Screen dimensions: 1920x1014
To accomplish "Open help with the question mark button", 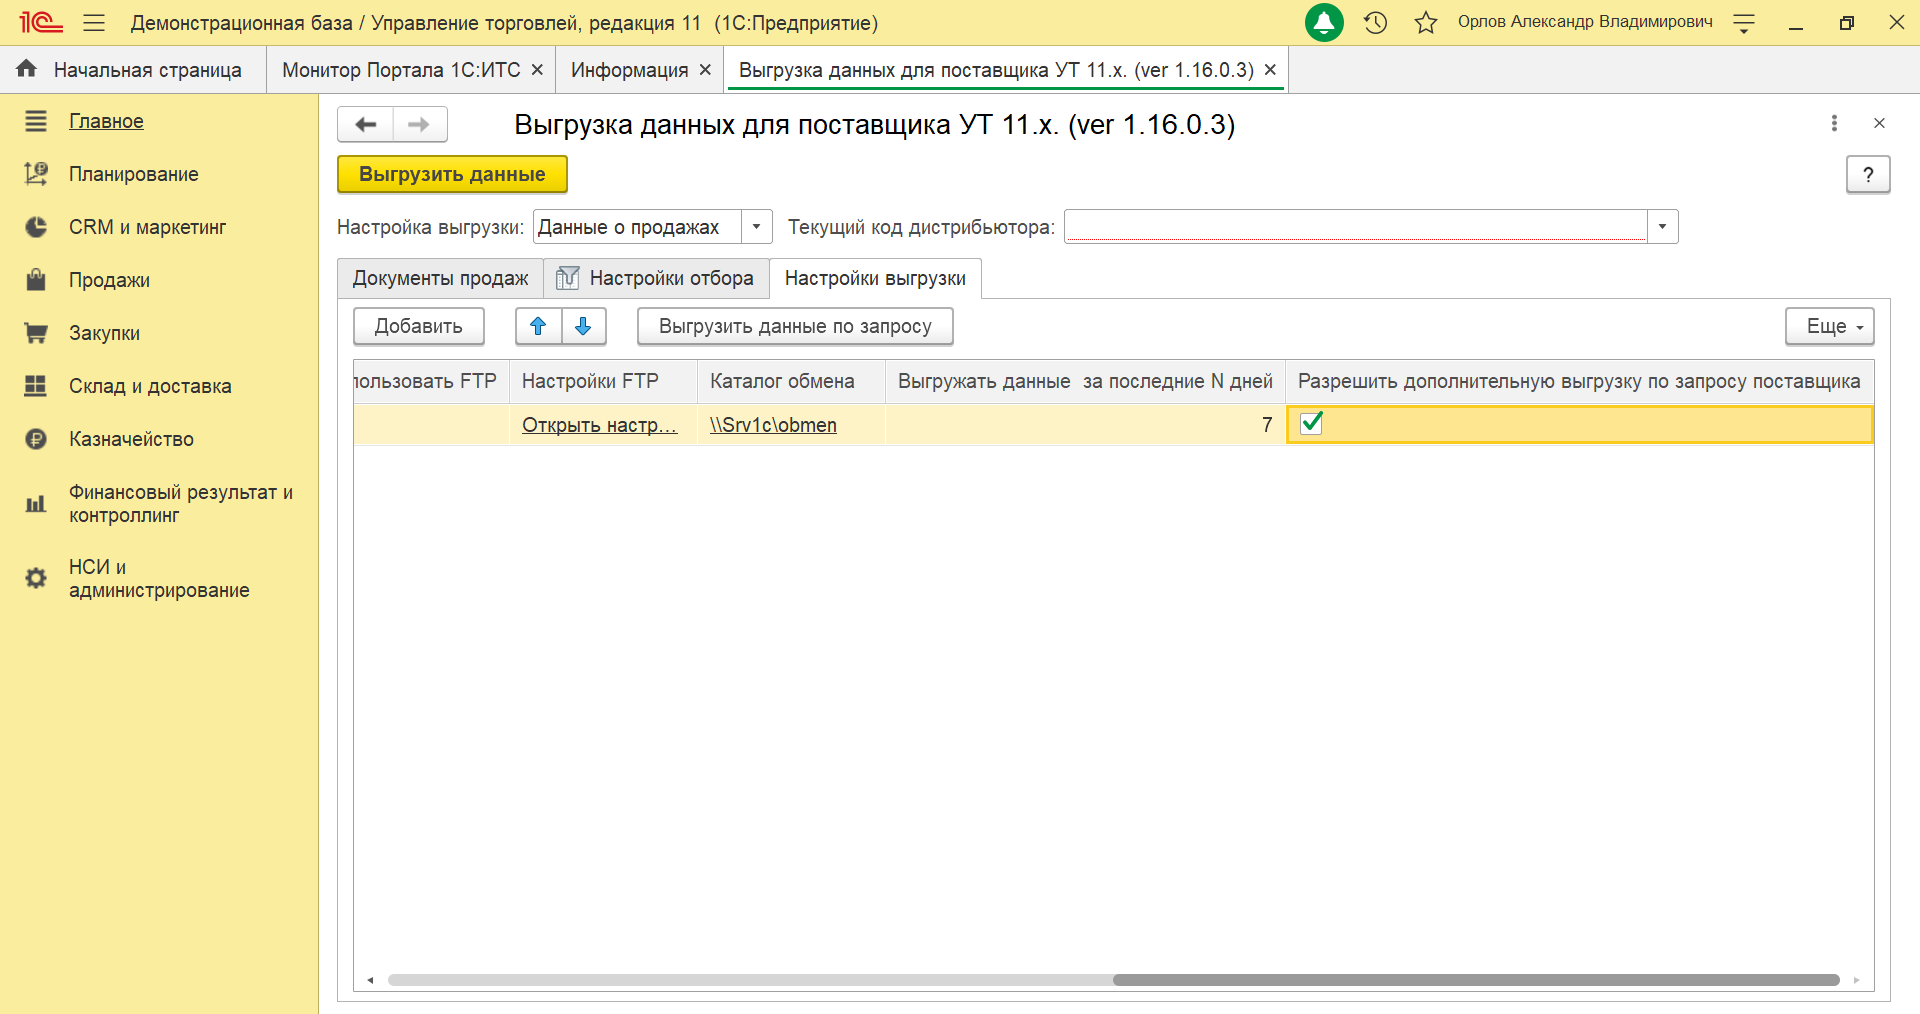I will tap(1868, 175).
